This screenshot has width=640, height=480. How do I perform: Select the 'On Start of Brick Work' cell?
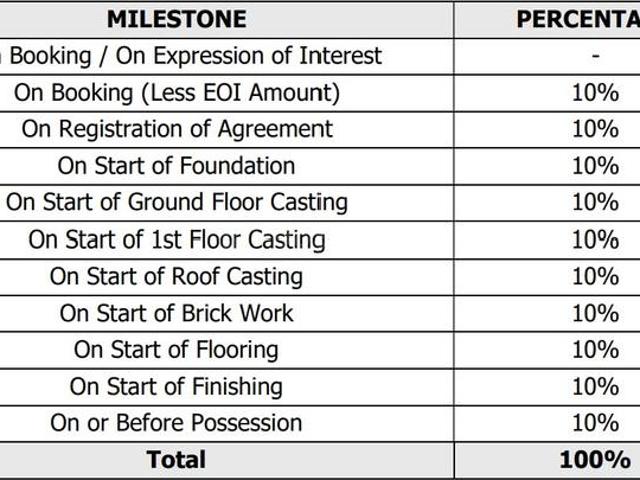[177, 313]
